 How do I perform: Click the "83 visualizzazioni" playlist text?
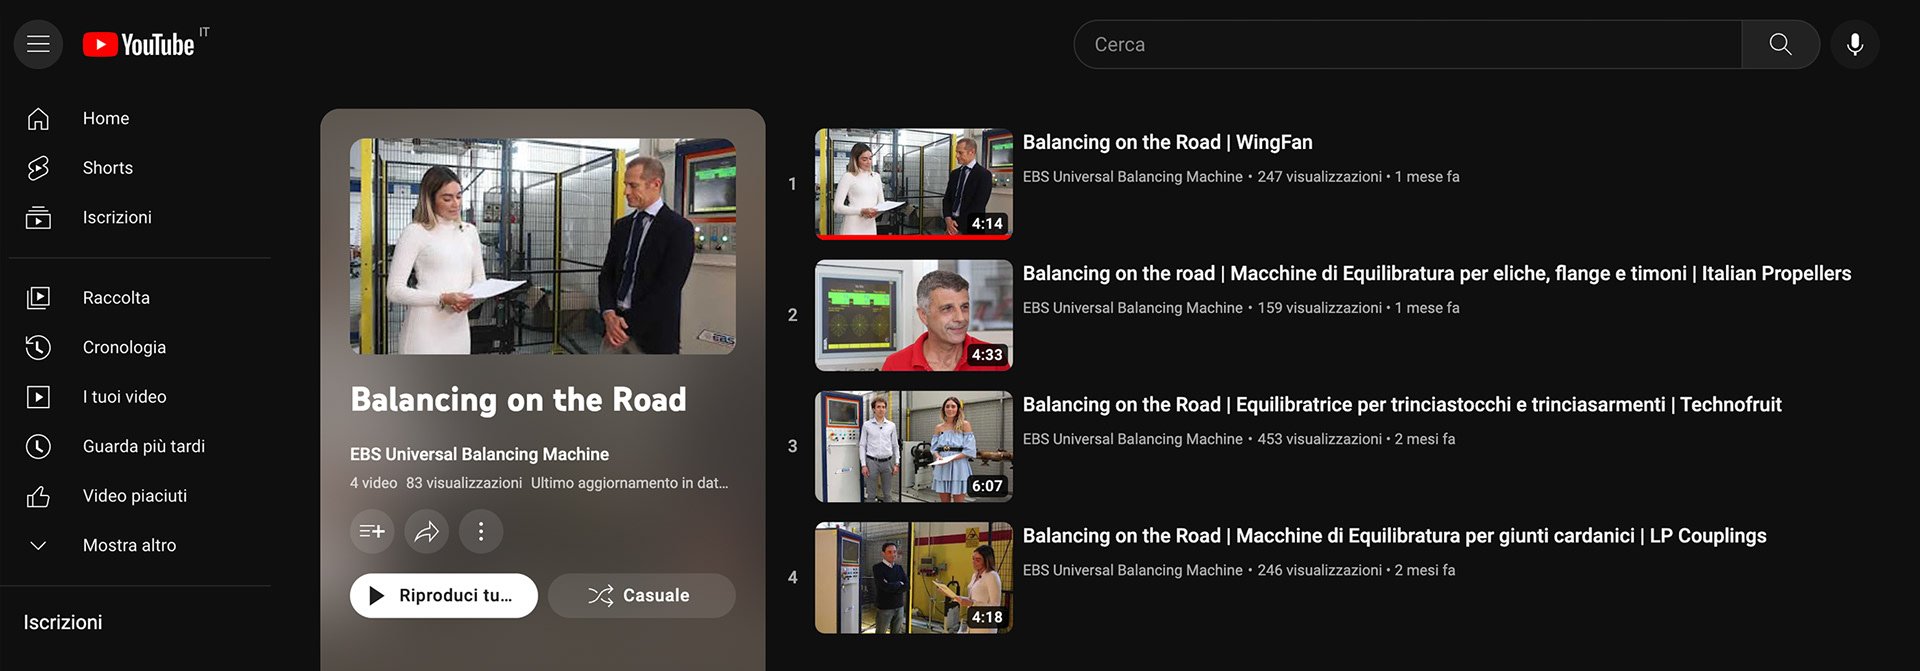tap(464, 483)
